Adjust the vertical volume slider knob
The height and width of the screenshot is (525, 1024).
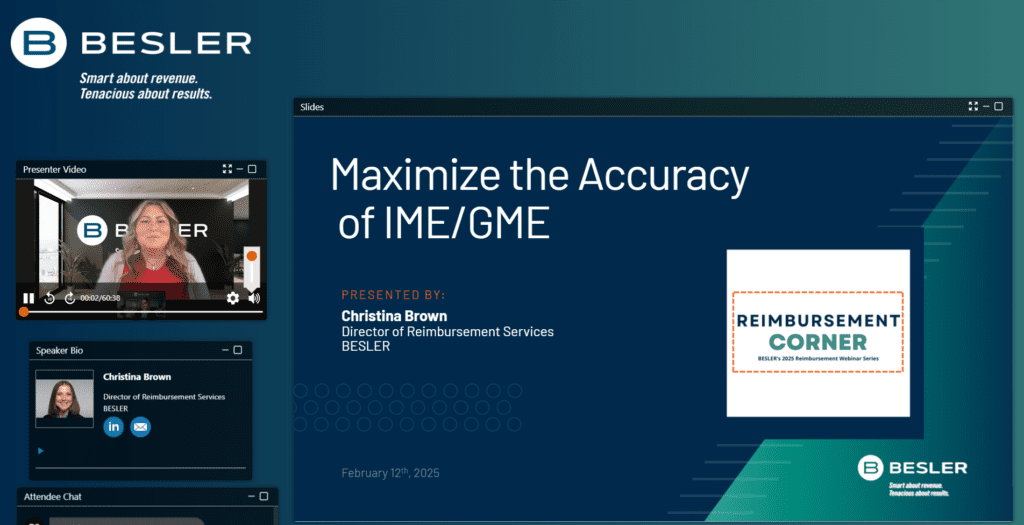[251, 255]
